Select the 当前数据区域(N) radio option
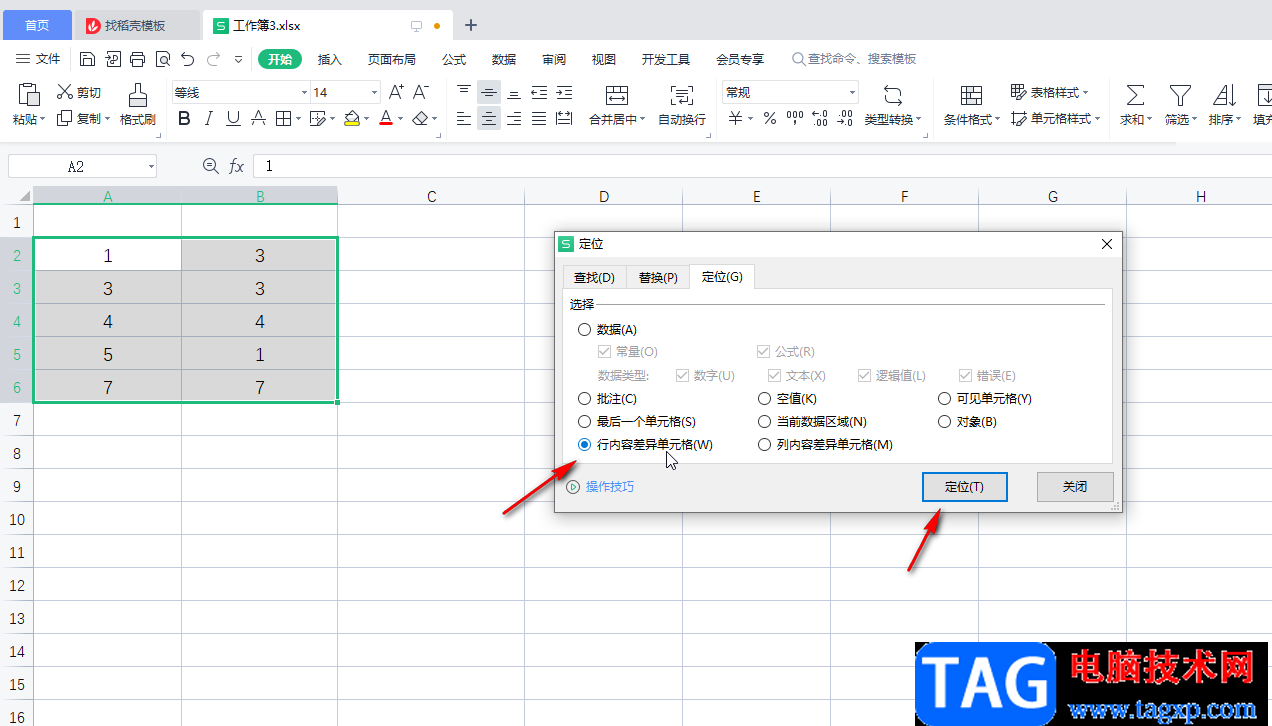Image resolution: width=1272 pixels, height=726 pixels. tap(764, 421)
